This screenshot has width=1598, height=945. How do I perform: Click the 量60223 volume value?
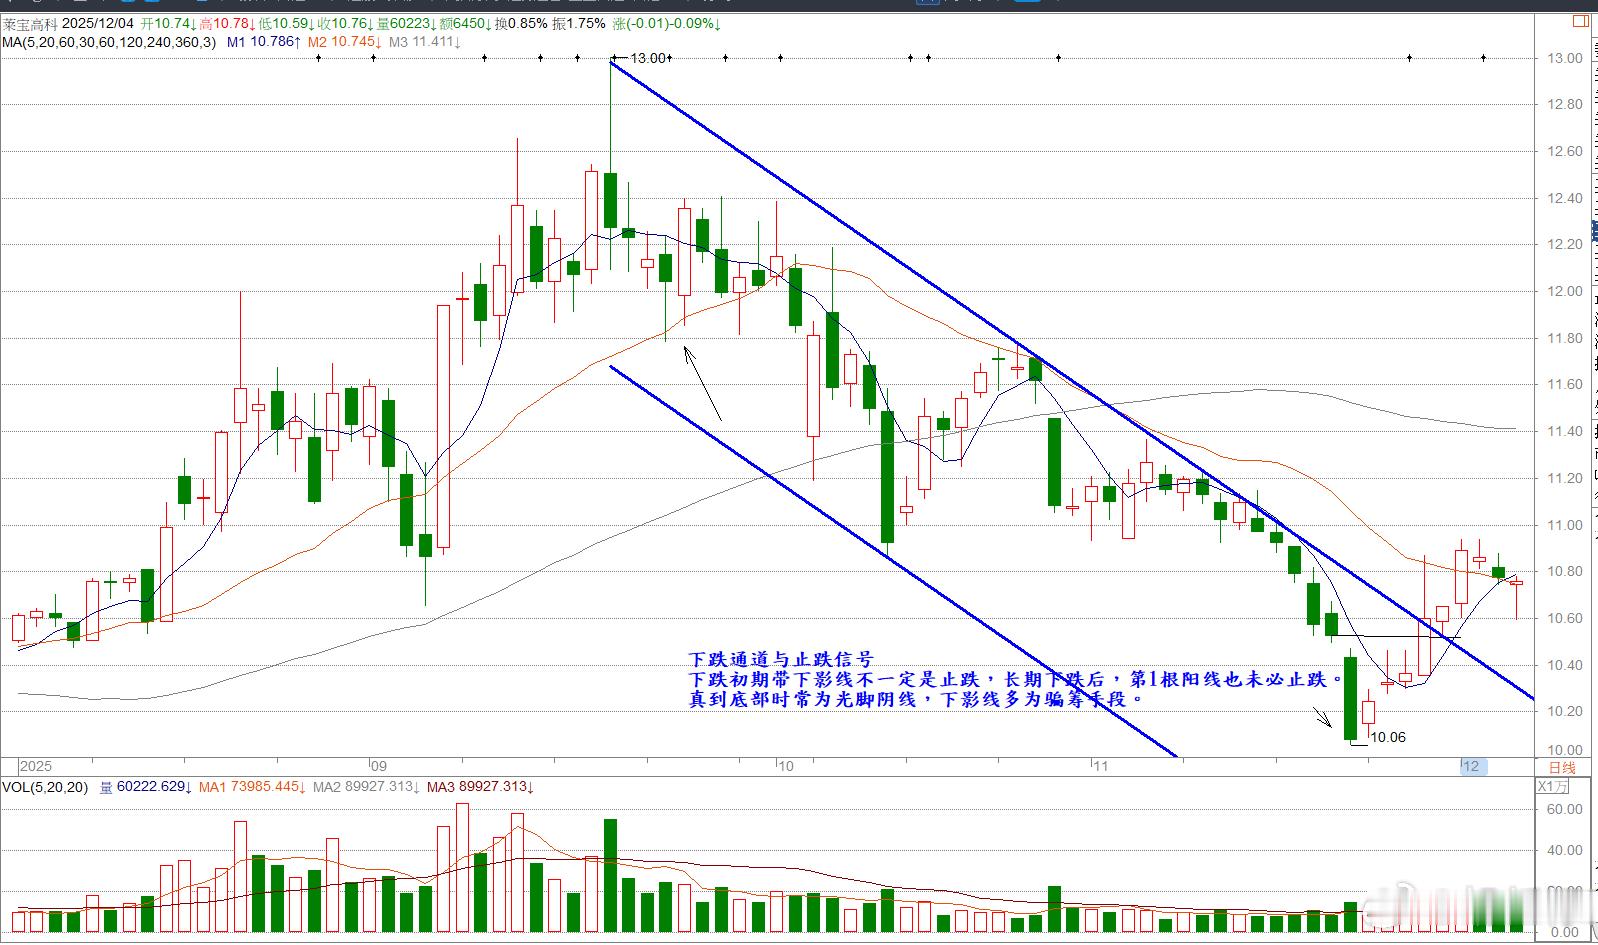click(x=407, y=24)
